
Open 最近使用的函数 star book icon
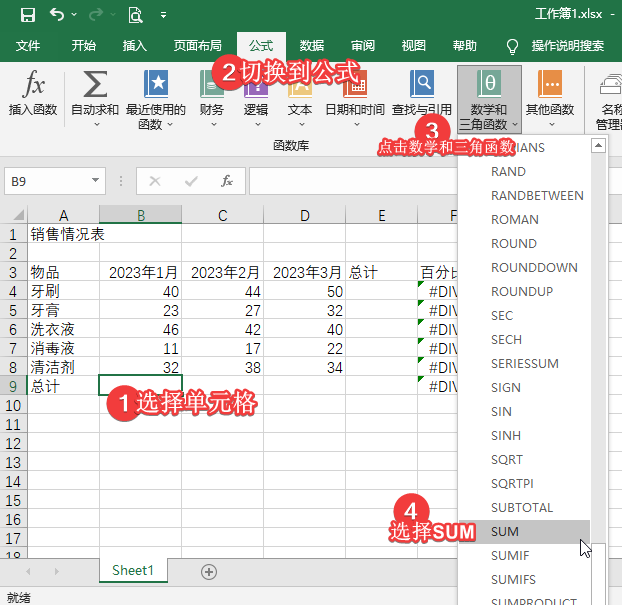pyautogui.click(x=156, y=84)
